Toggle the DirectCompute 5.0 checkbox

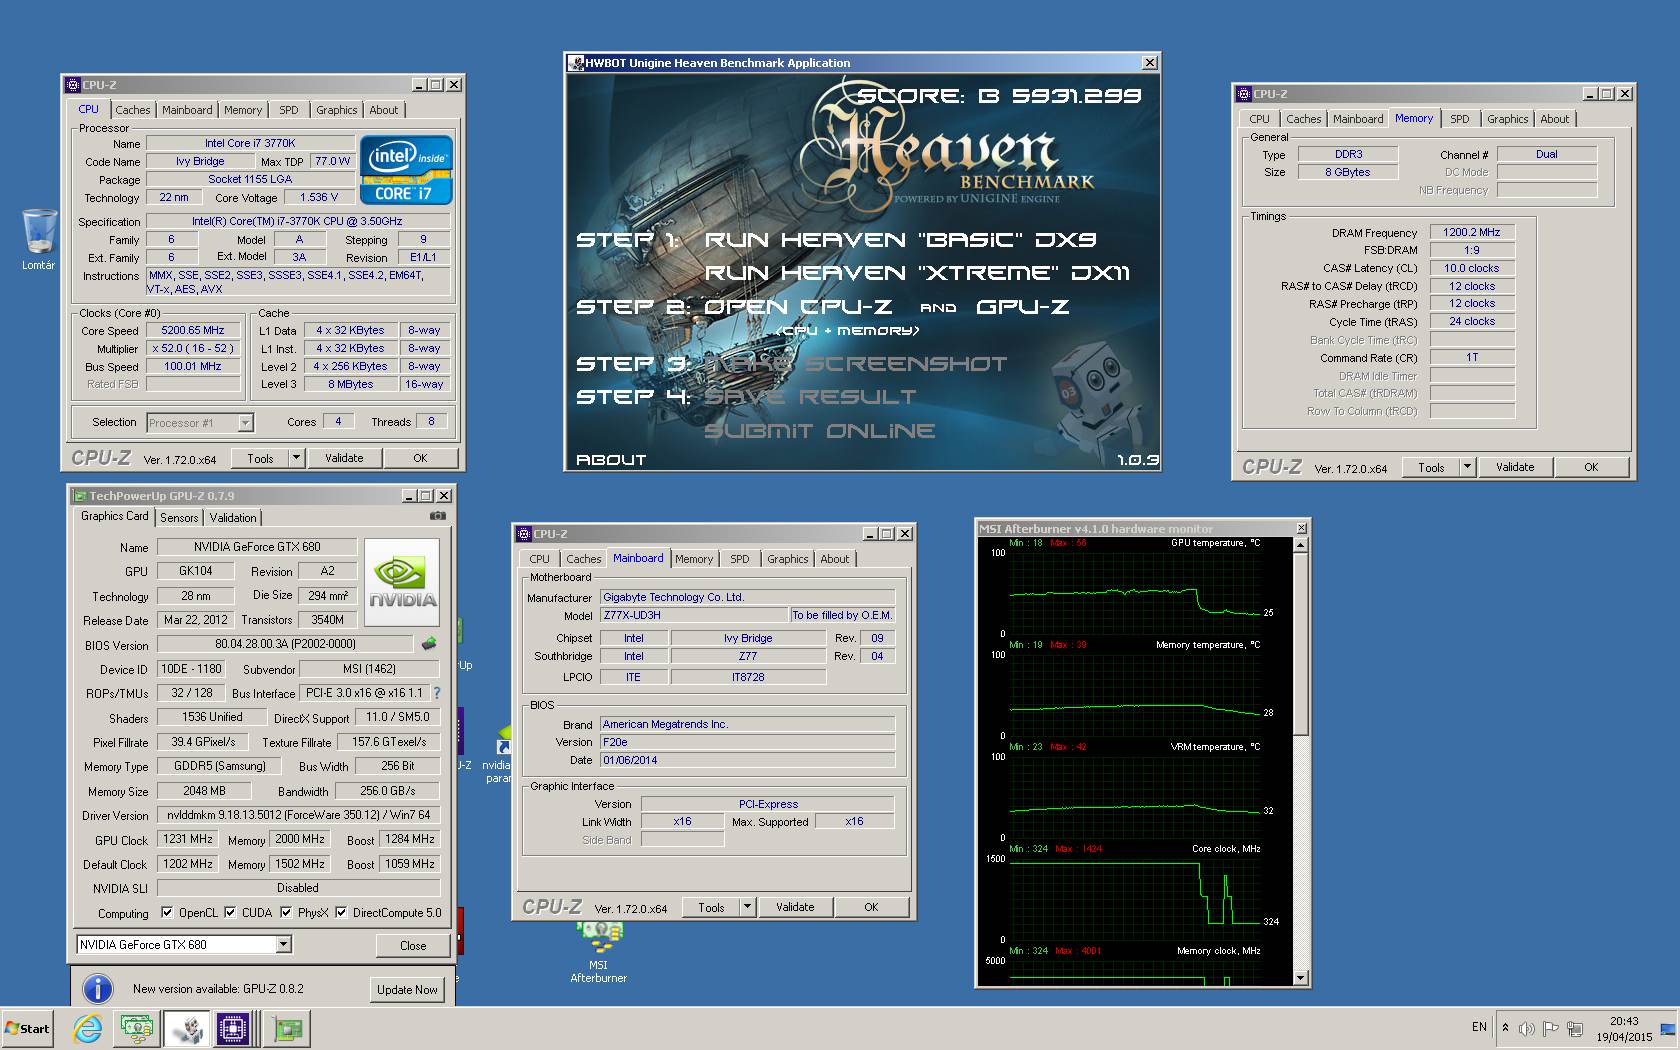(x=341, y=912)
